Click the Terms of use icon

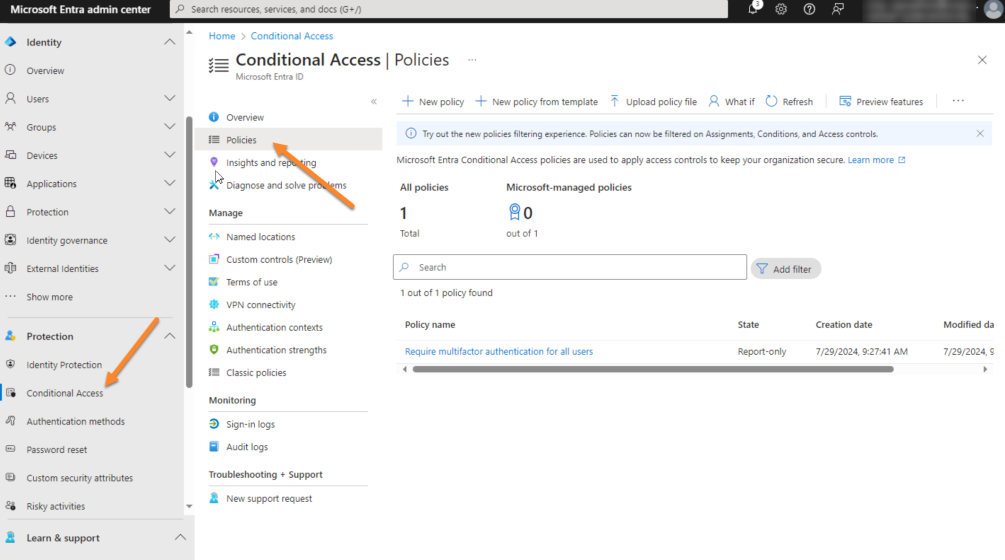click(214, 281)
